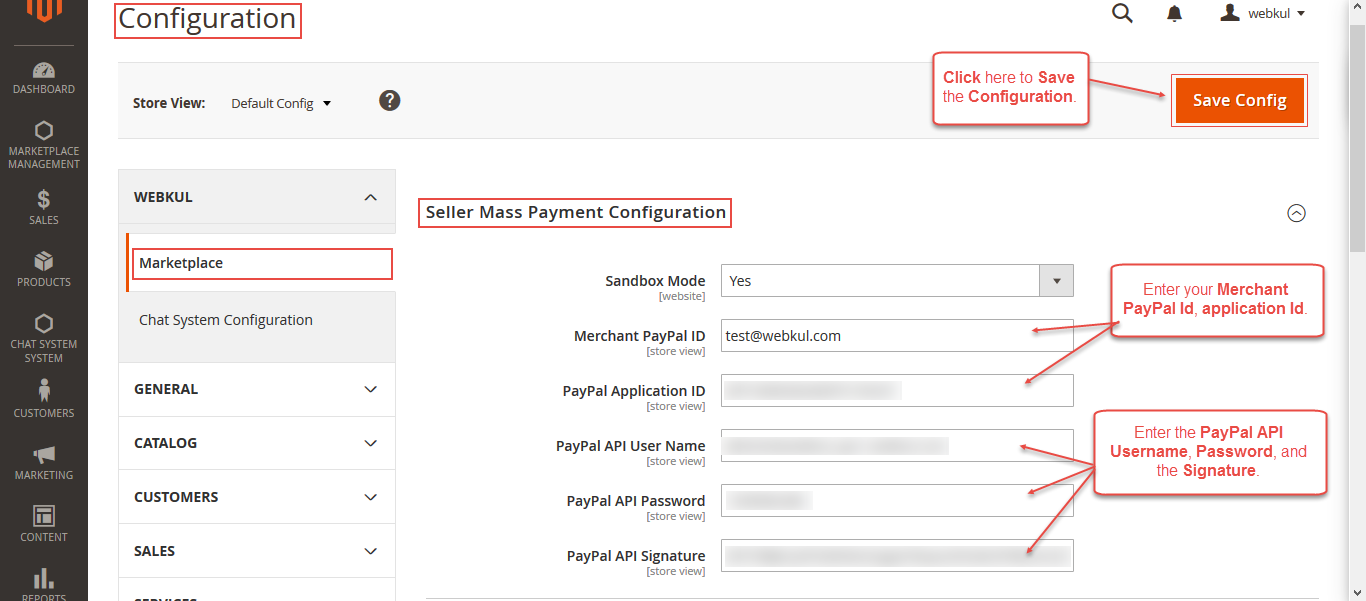Open the Dashboard sidebar icon
Viewport: 1366px width, 601px height.
(43, 78)
